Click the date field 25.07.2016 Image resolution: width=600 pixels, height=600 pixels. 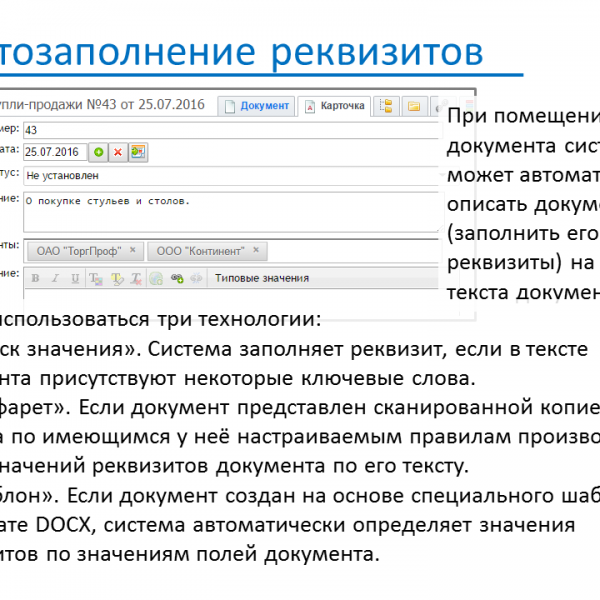[x=54, y=152]
